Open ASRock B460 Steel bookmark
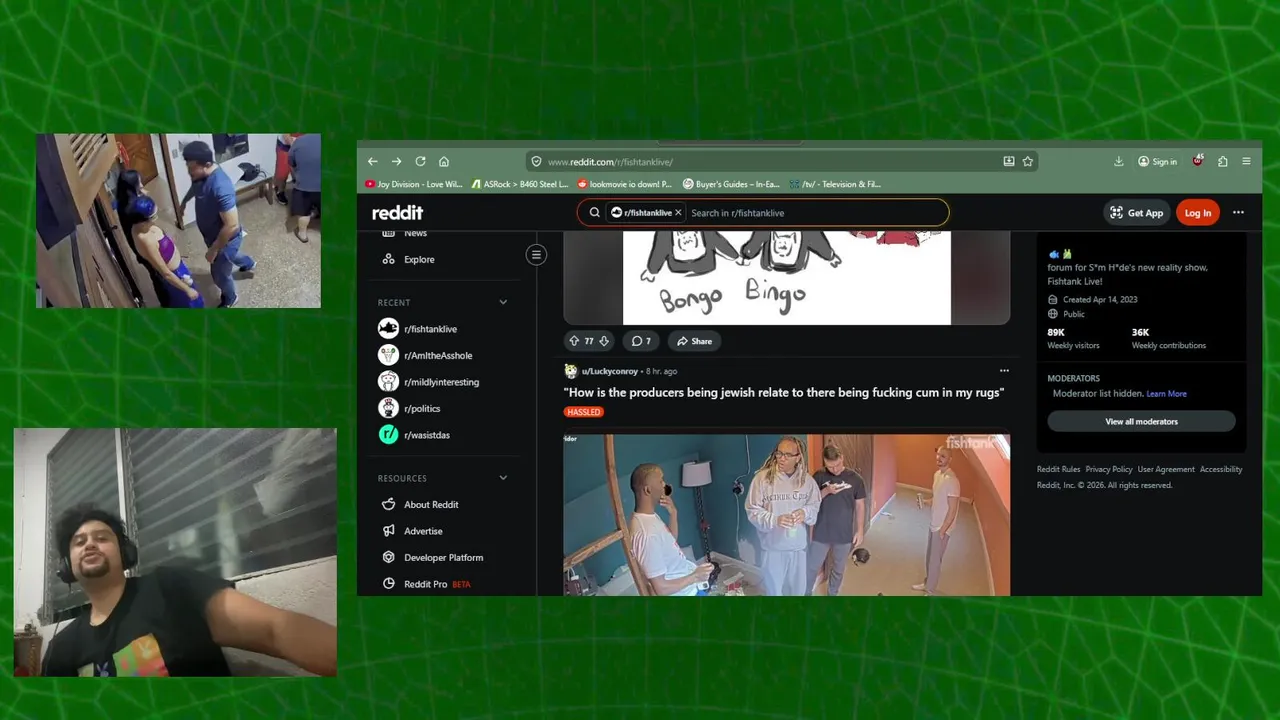Viewport: 1280px width, 720px height. [x=519, y=184]
